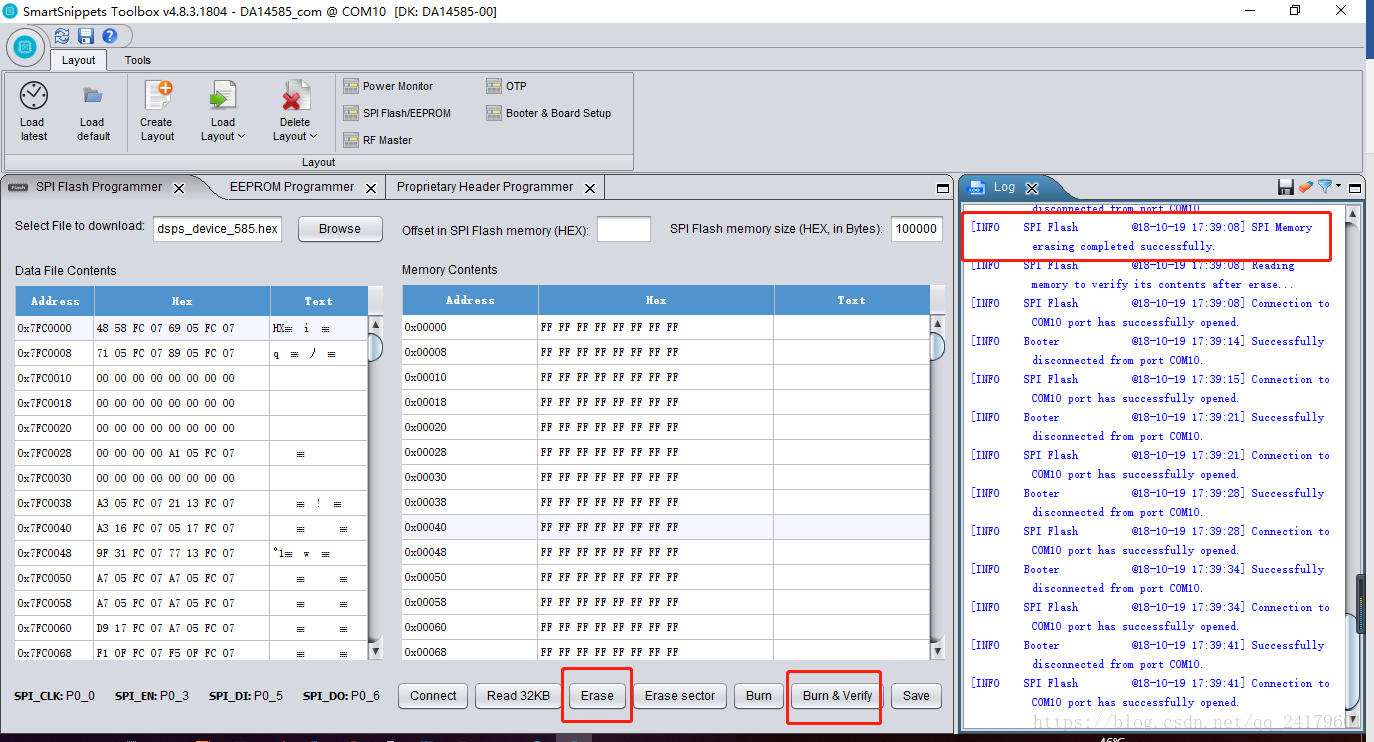Open log filter funnel dropdown
Image resolution: width=1374 pixels, height=742 pixels.
[1329, 187]
